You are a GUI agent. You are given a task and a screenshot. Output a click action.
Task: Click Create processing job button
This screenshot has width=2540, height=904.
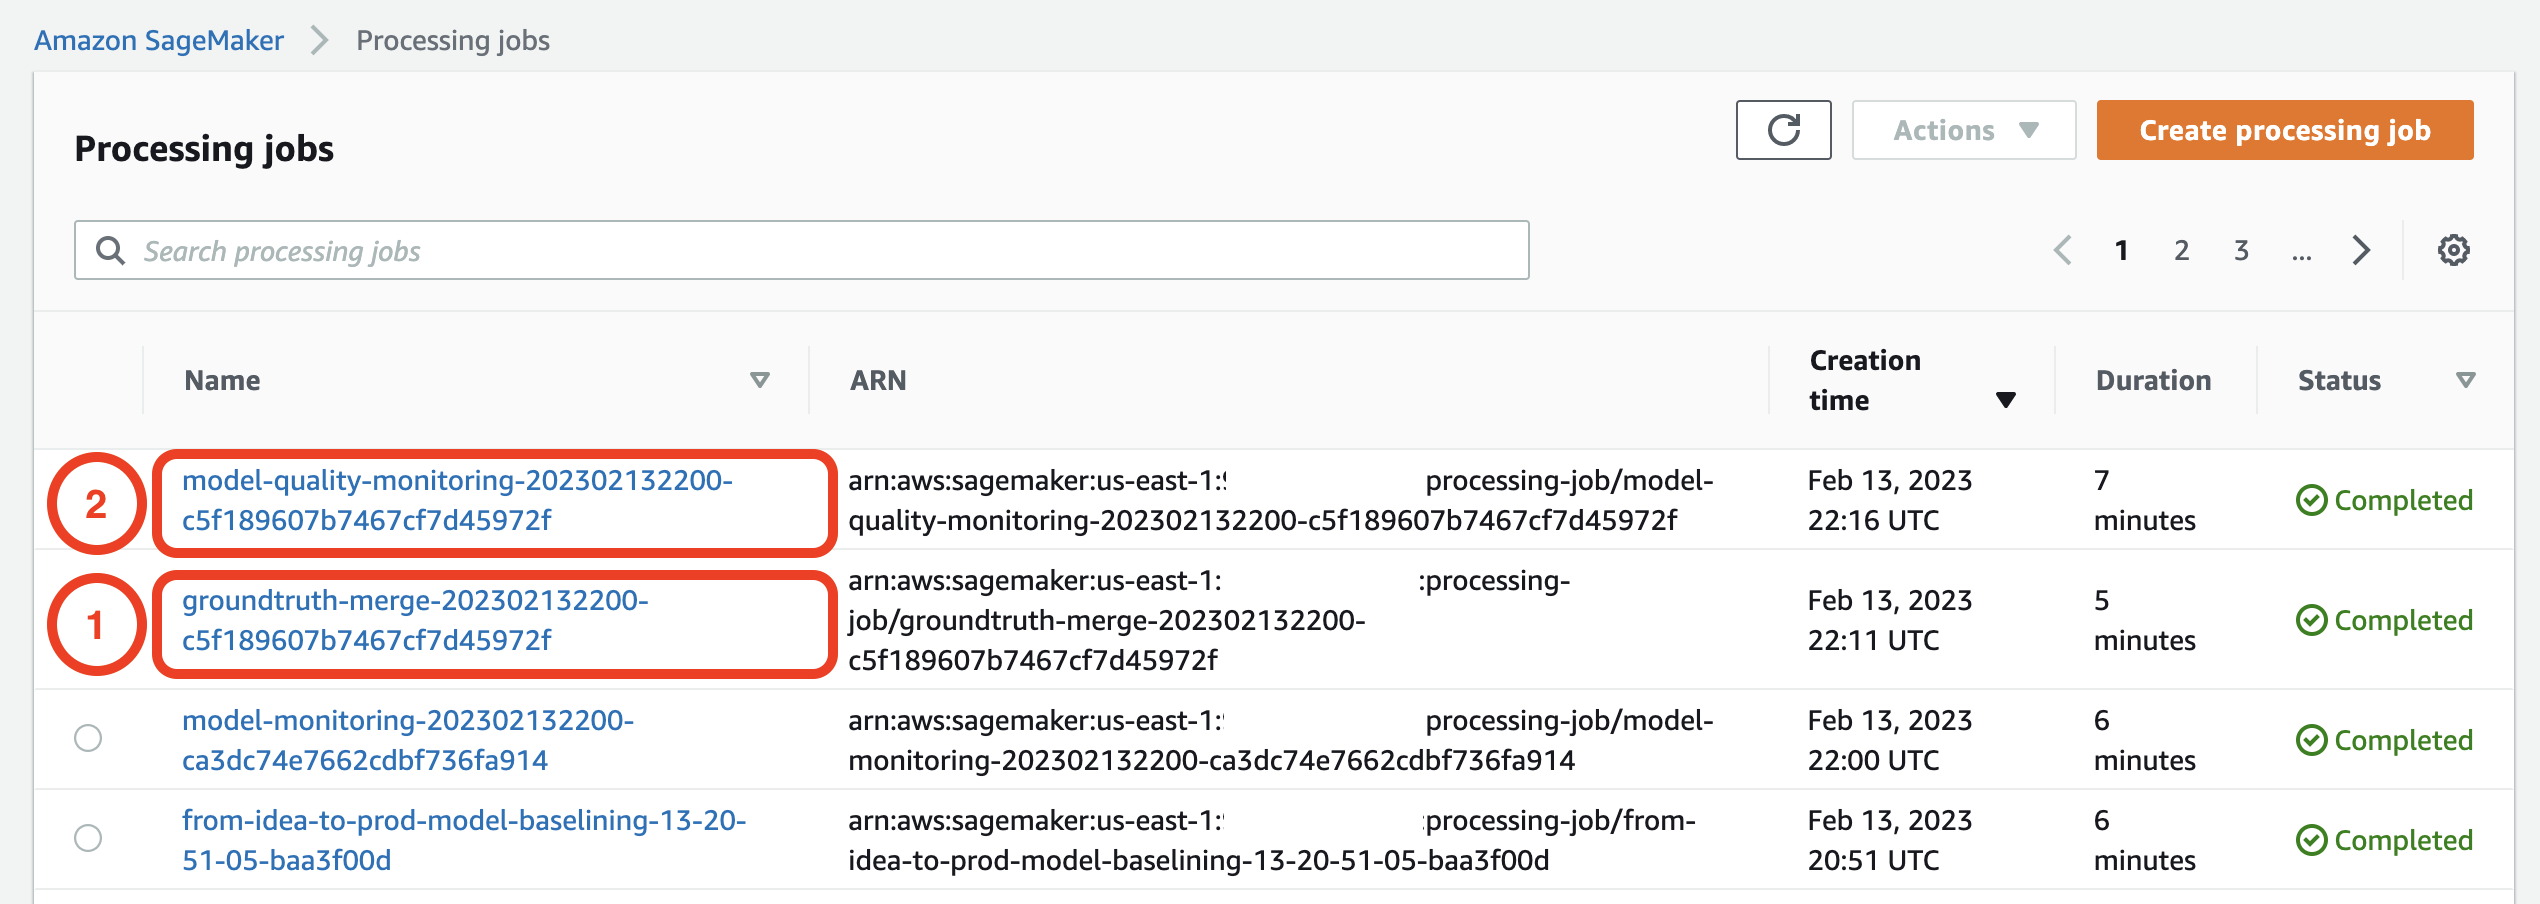2285,130
